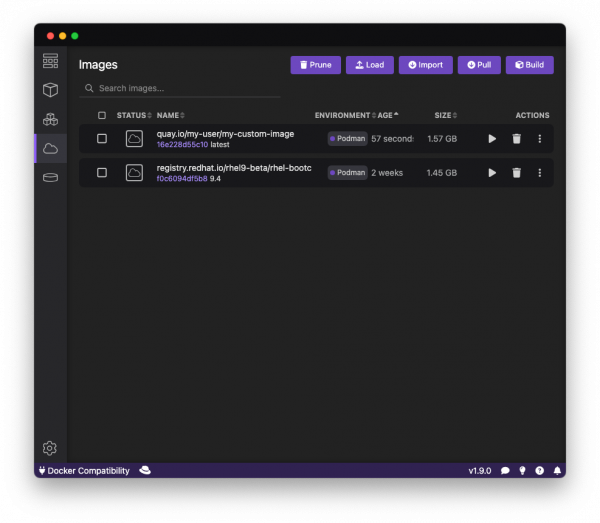Delete the rhel-bootc image
The height and width of the screenshot is (523, 600).
[x=516, y=173]
